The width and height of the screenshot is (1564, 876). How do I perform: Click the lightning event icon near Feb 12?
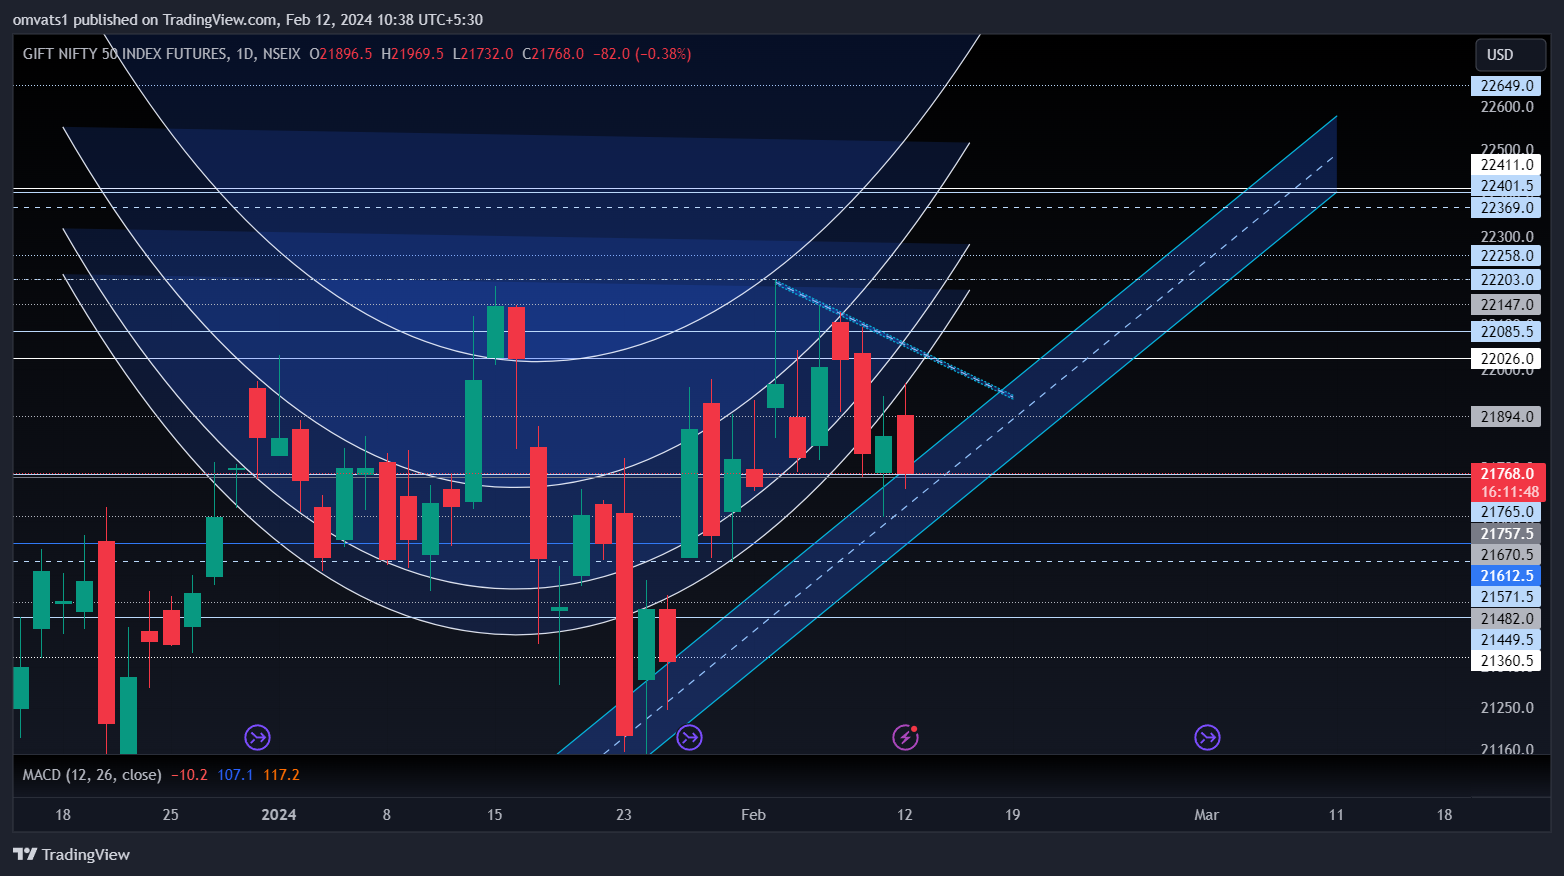(905, 738)
